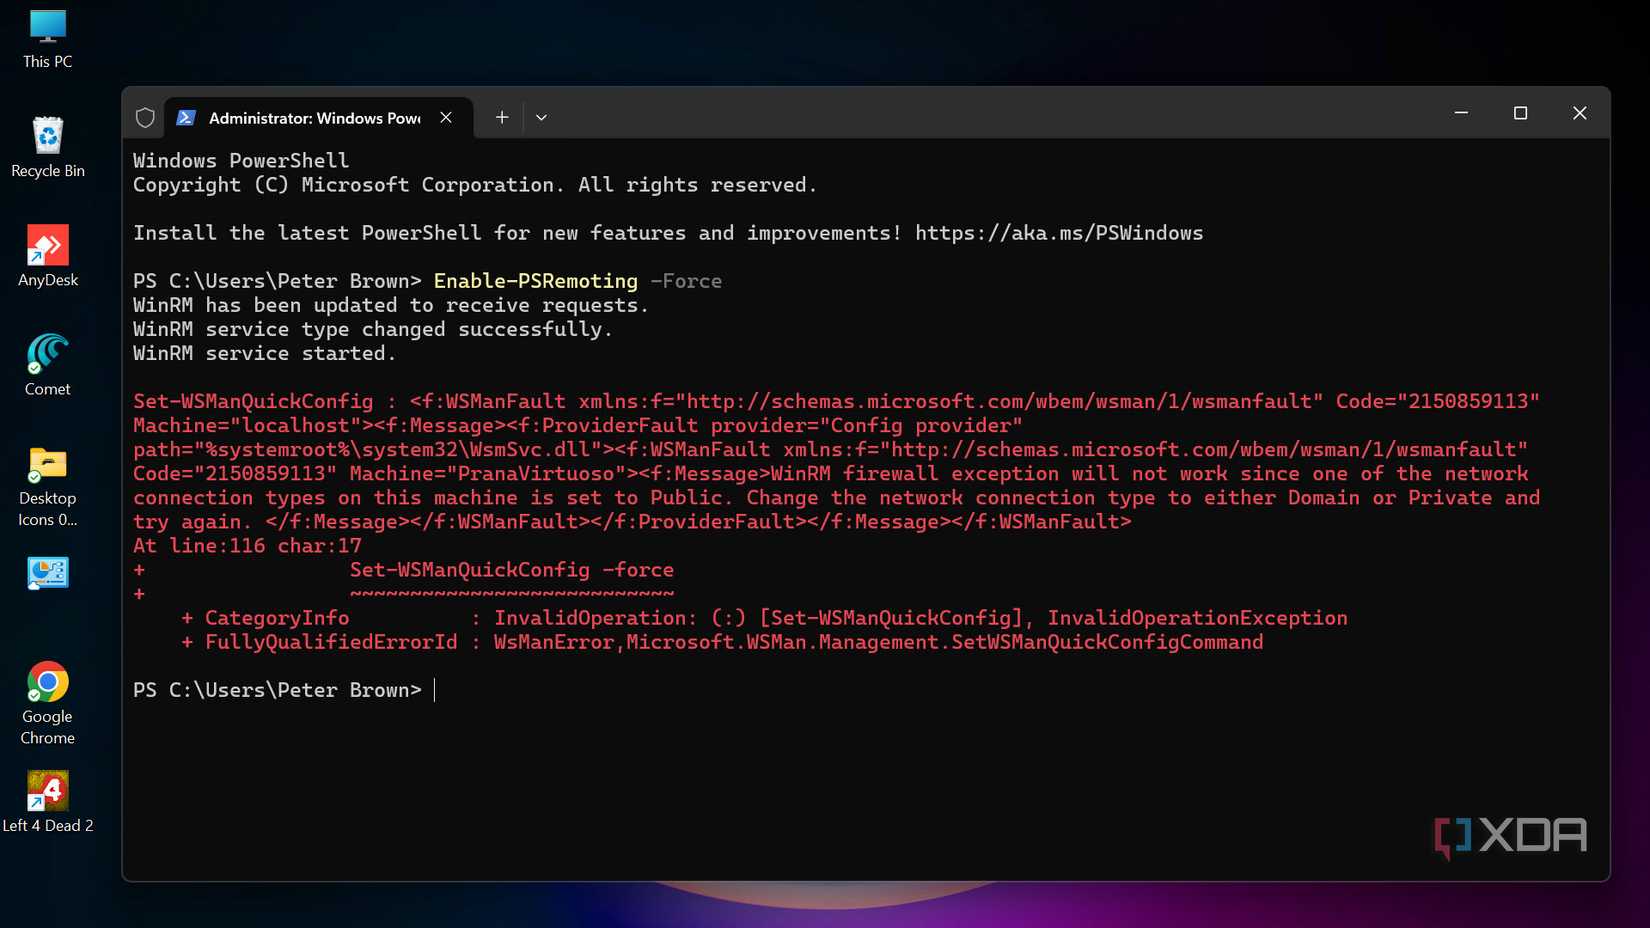Launch the Comet browser desktop icon

click(48, 366)
